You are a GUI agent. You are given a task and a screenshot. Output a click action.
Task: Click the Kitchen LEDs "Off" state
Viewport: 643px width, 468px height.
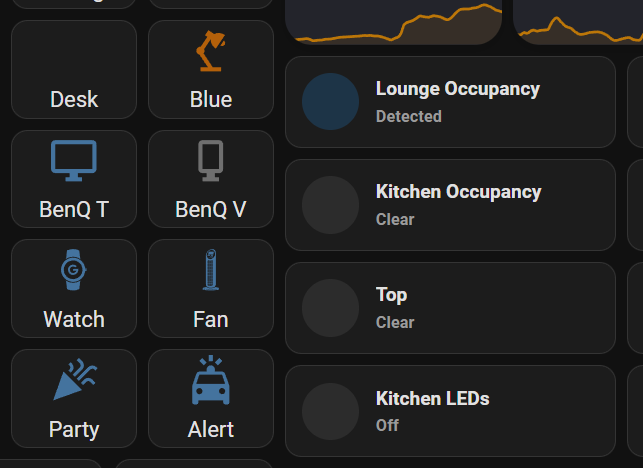pyautogui.click(x=387, y=425)
